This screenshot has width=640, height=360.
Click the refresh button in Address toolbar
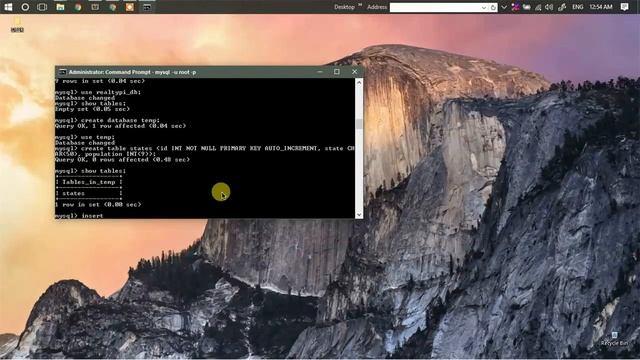pyautogui.click(x=493, y=7)
